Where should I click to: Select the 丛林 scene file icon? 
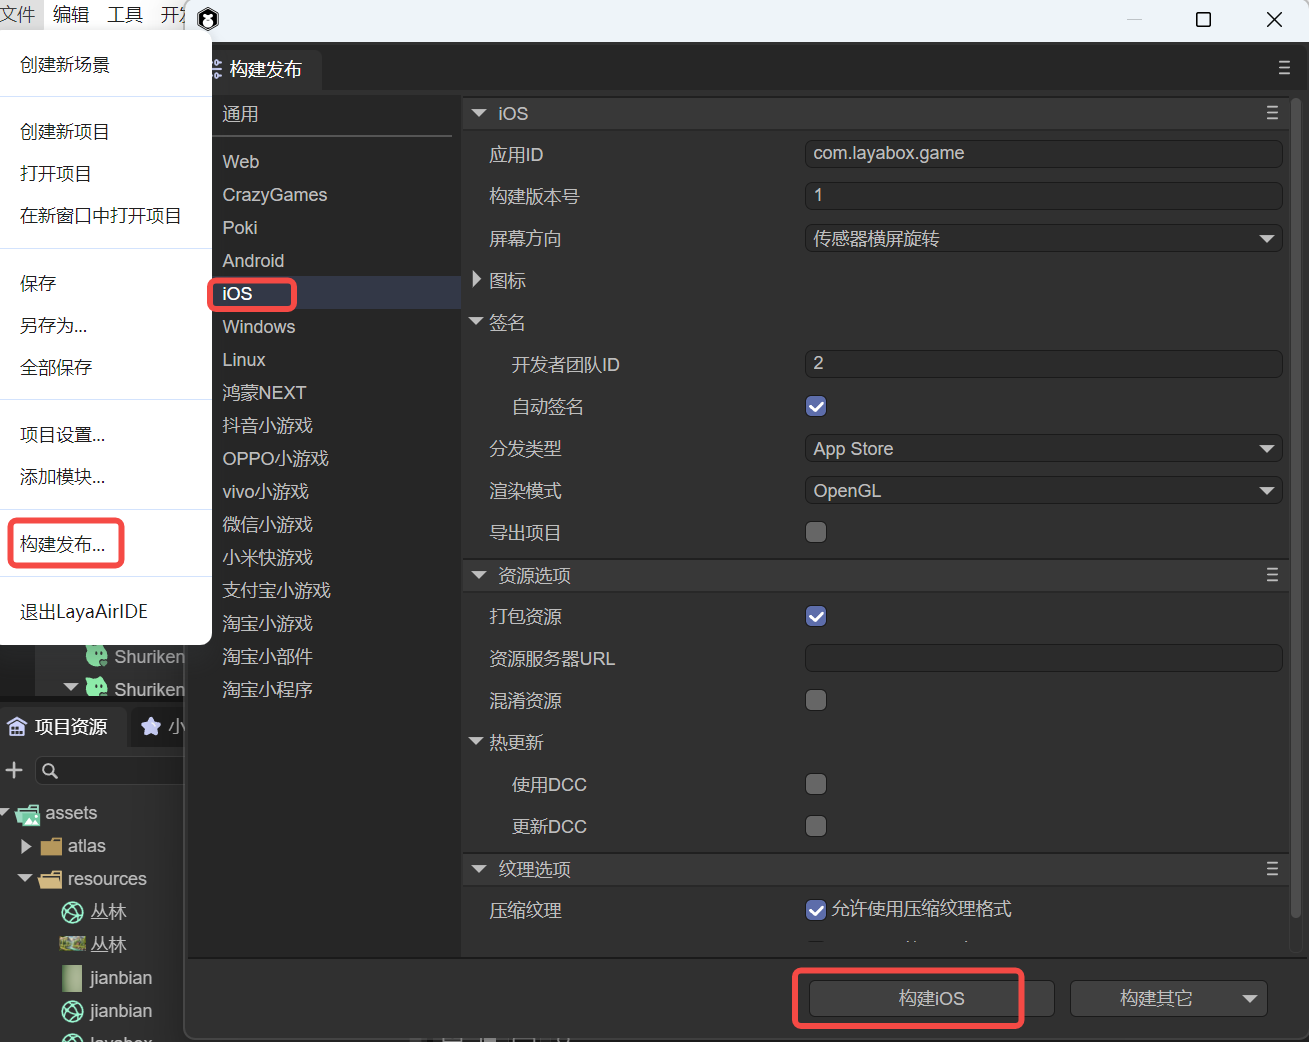72,912
